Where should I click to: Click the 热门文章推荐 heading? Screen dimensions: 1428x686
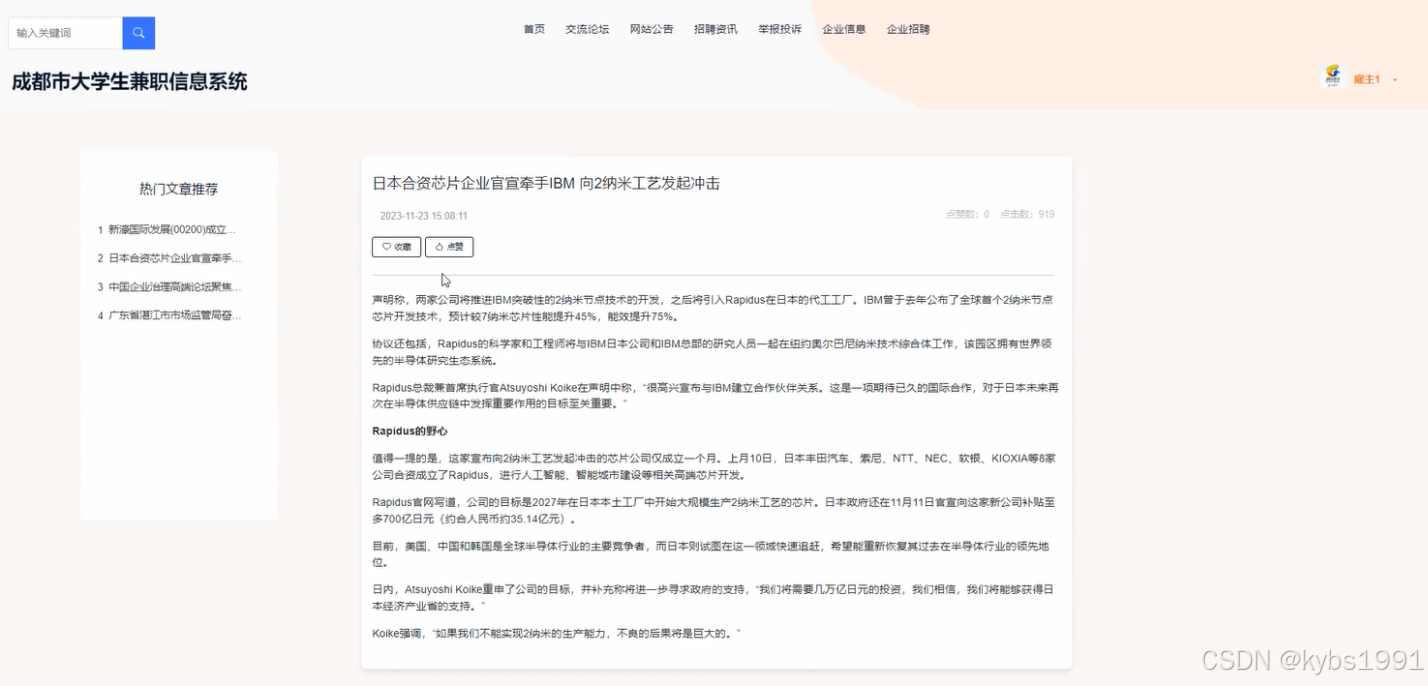pos(178,188)
